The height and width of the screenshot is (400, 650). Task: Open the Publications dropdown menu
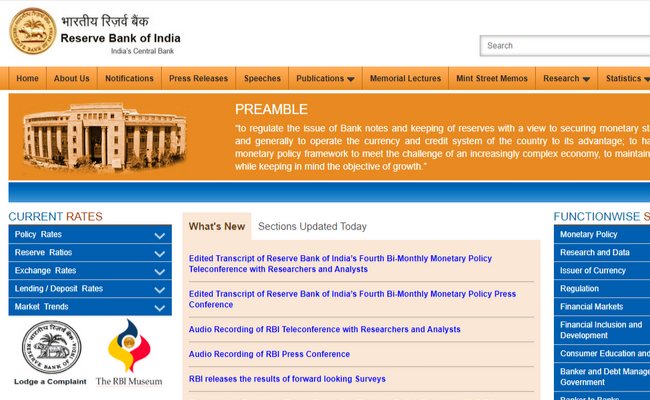(325, 79)
